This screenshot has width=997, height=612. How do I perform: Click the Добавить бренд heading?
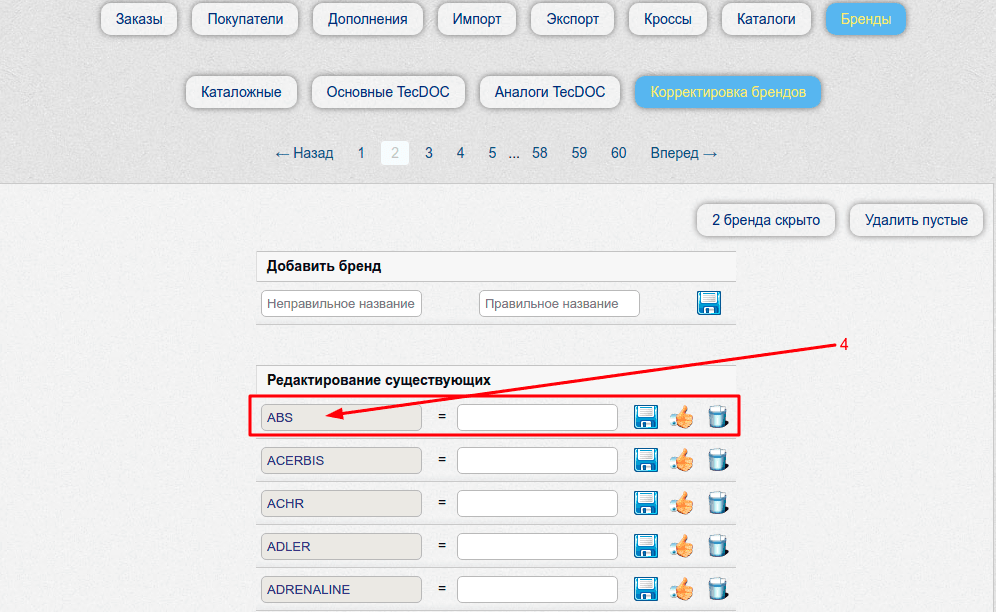(x=324, y=266)
